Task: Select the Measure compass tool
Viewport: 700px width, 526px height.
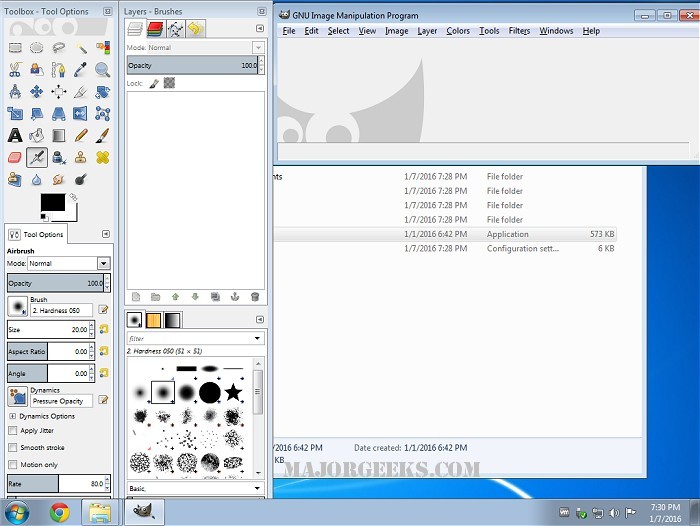Action: tap(15, 92)
